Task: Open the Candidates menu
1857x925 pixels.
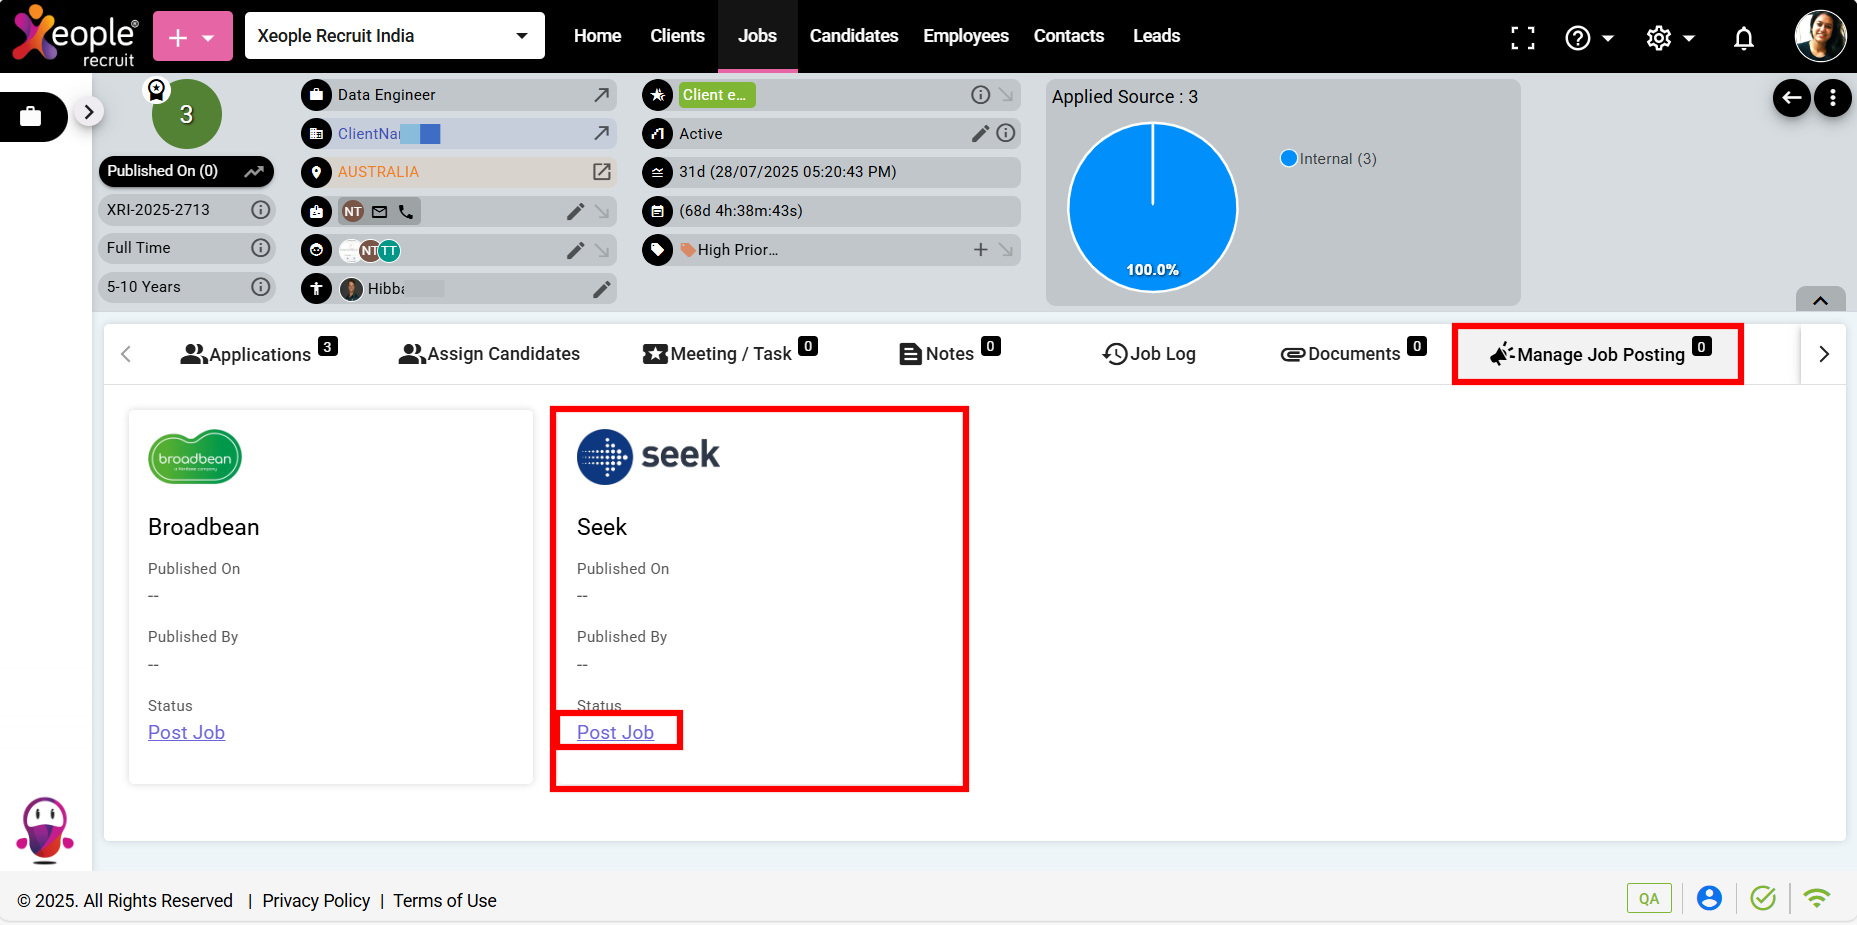Action: click(853, 36)
